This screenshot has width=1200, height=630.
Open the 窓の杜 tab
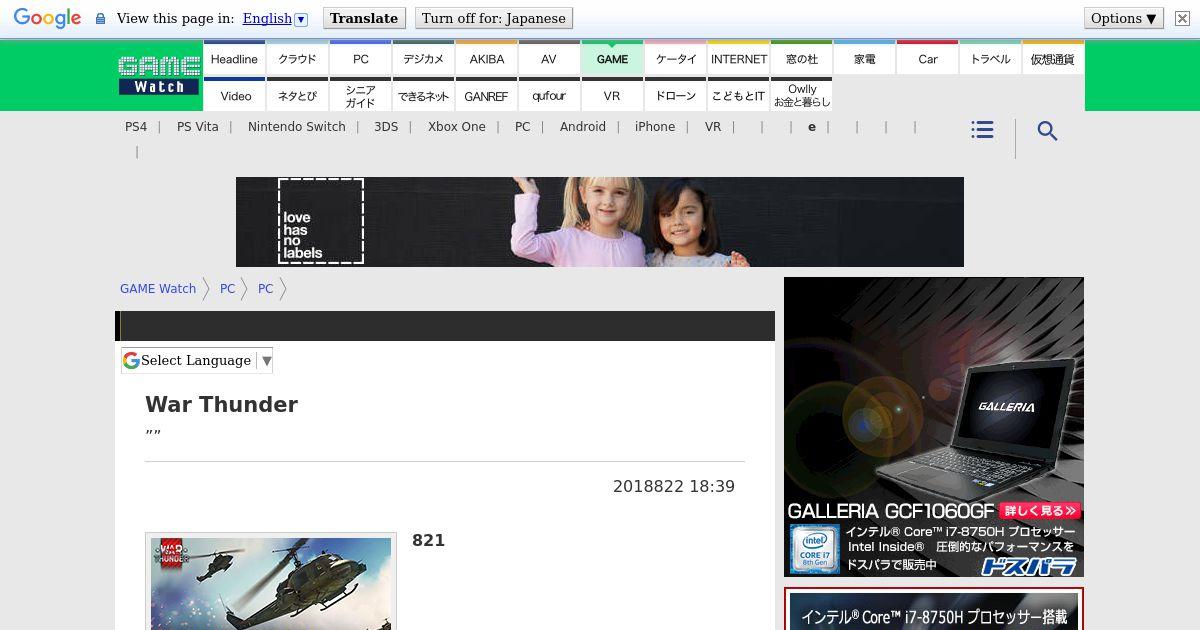(801, 59)
